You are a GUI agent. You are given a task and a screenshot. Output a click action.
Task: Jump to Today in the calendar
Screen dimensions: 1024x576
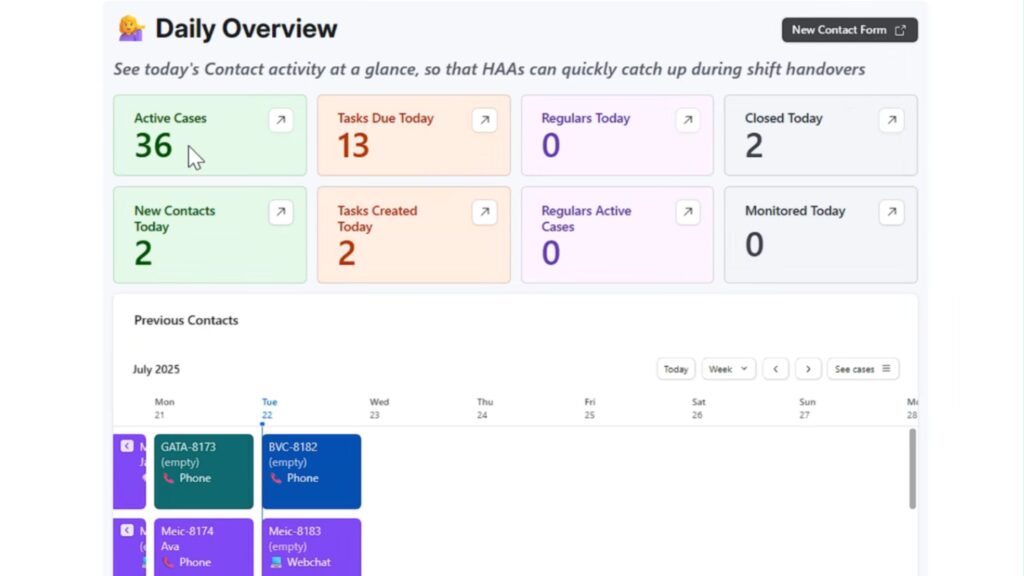point(676,369)
